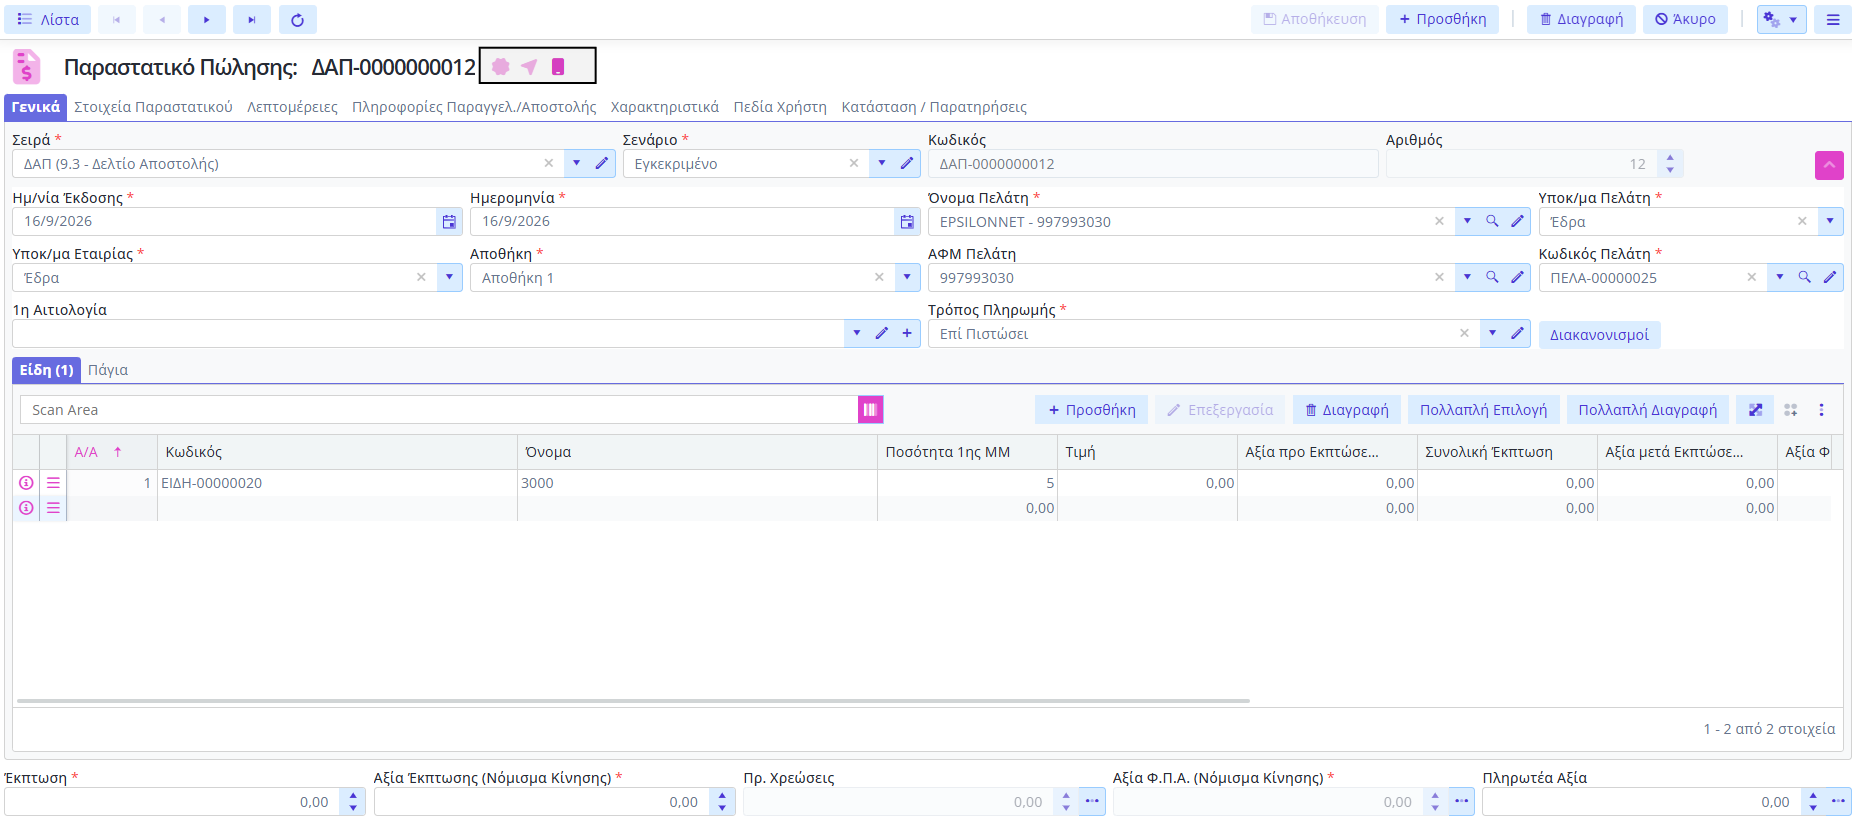
Task: Click into the Scan Area input field
Action: pos(438,409)
